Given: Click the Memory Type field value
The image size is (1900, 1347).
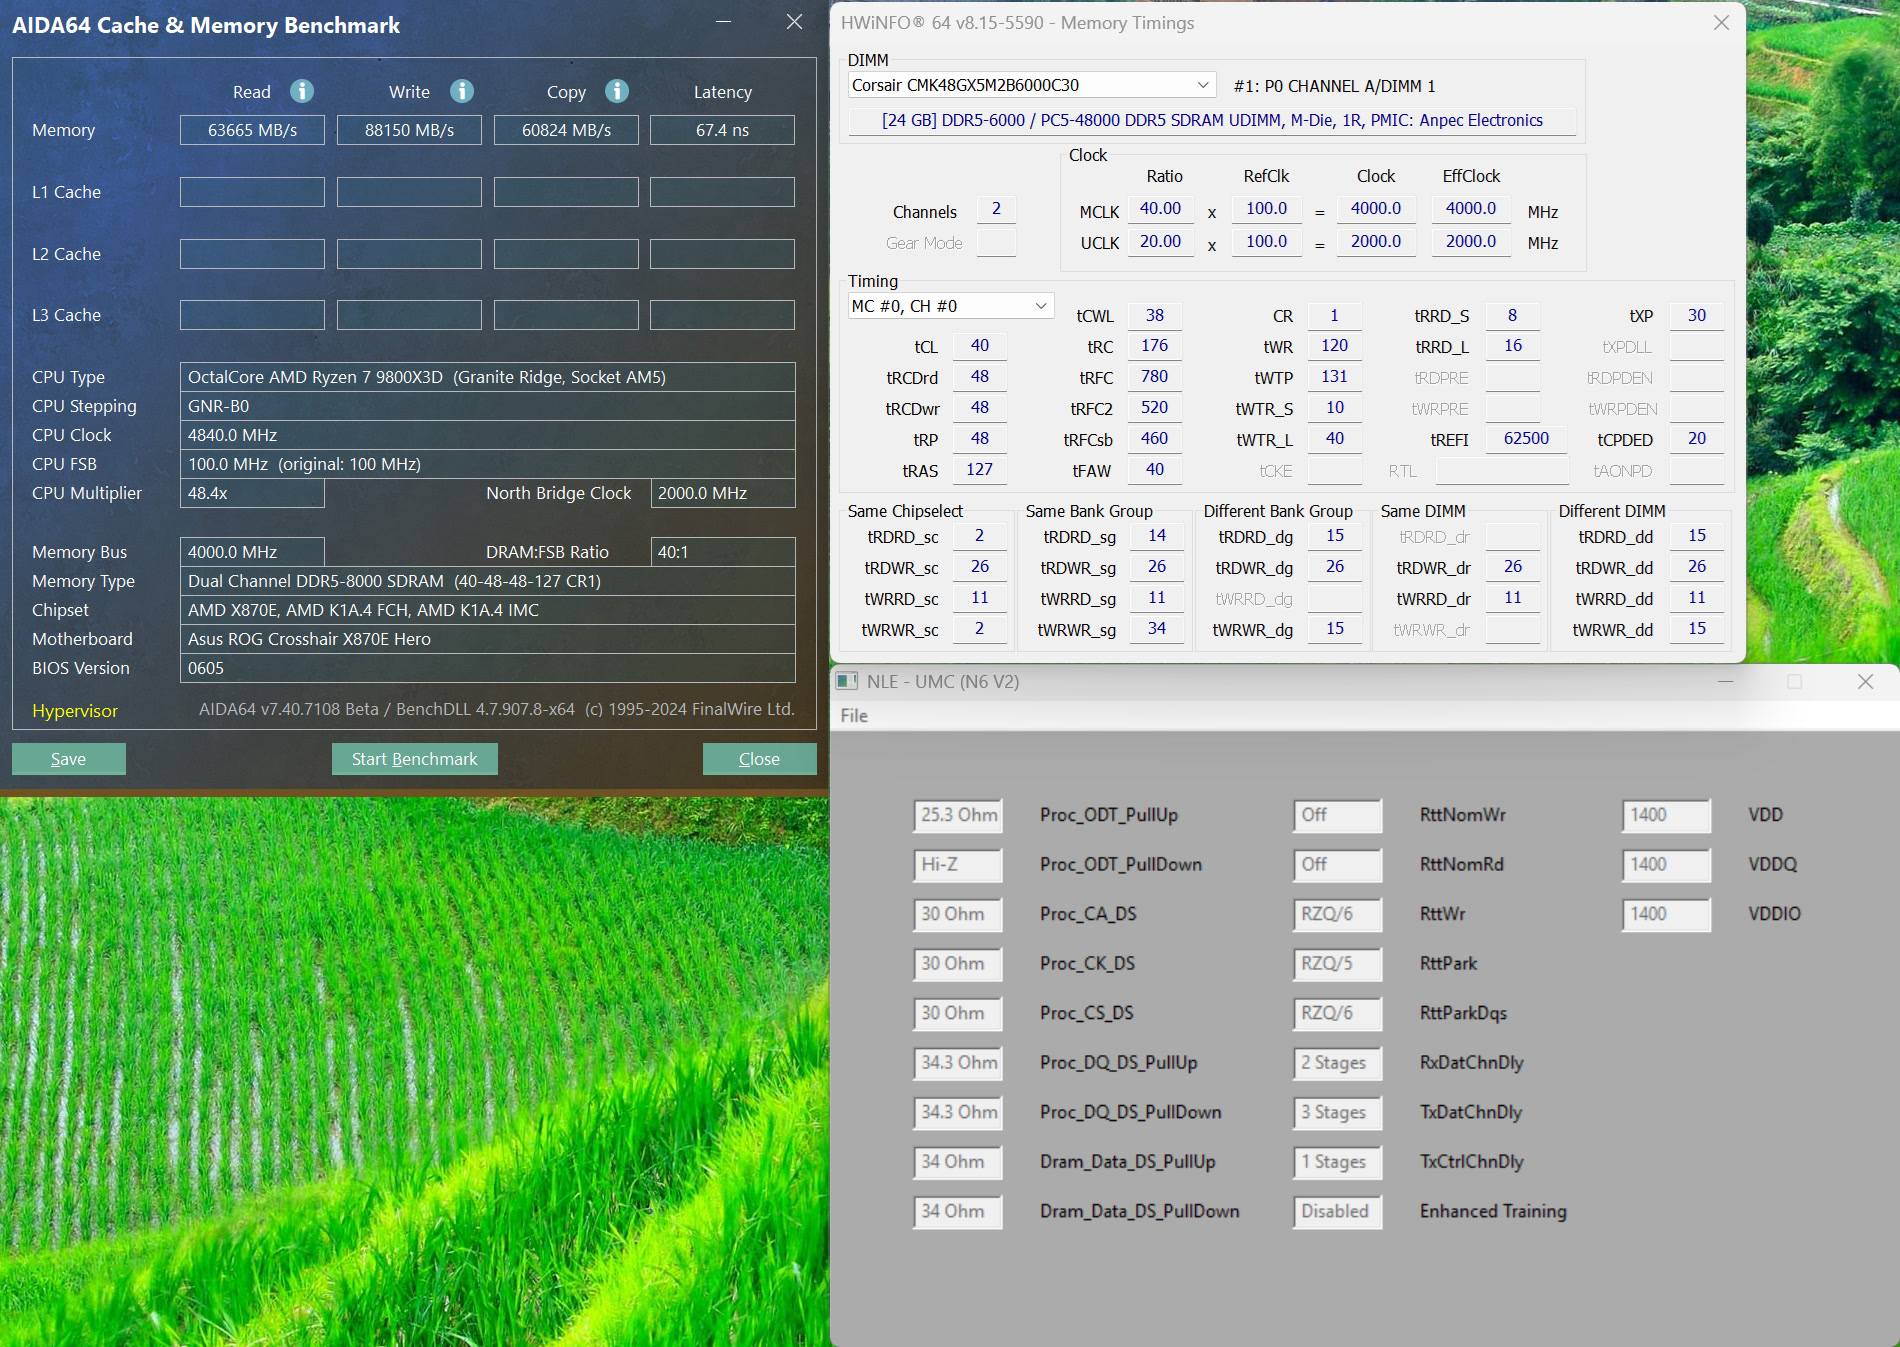Looking at the screenshot, I should pyautogui.click(x=487, y=581).
